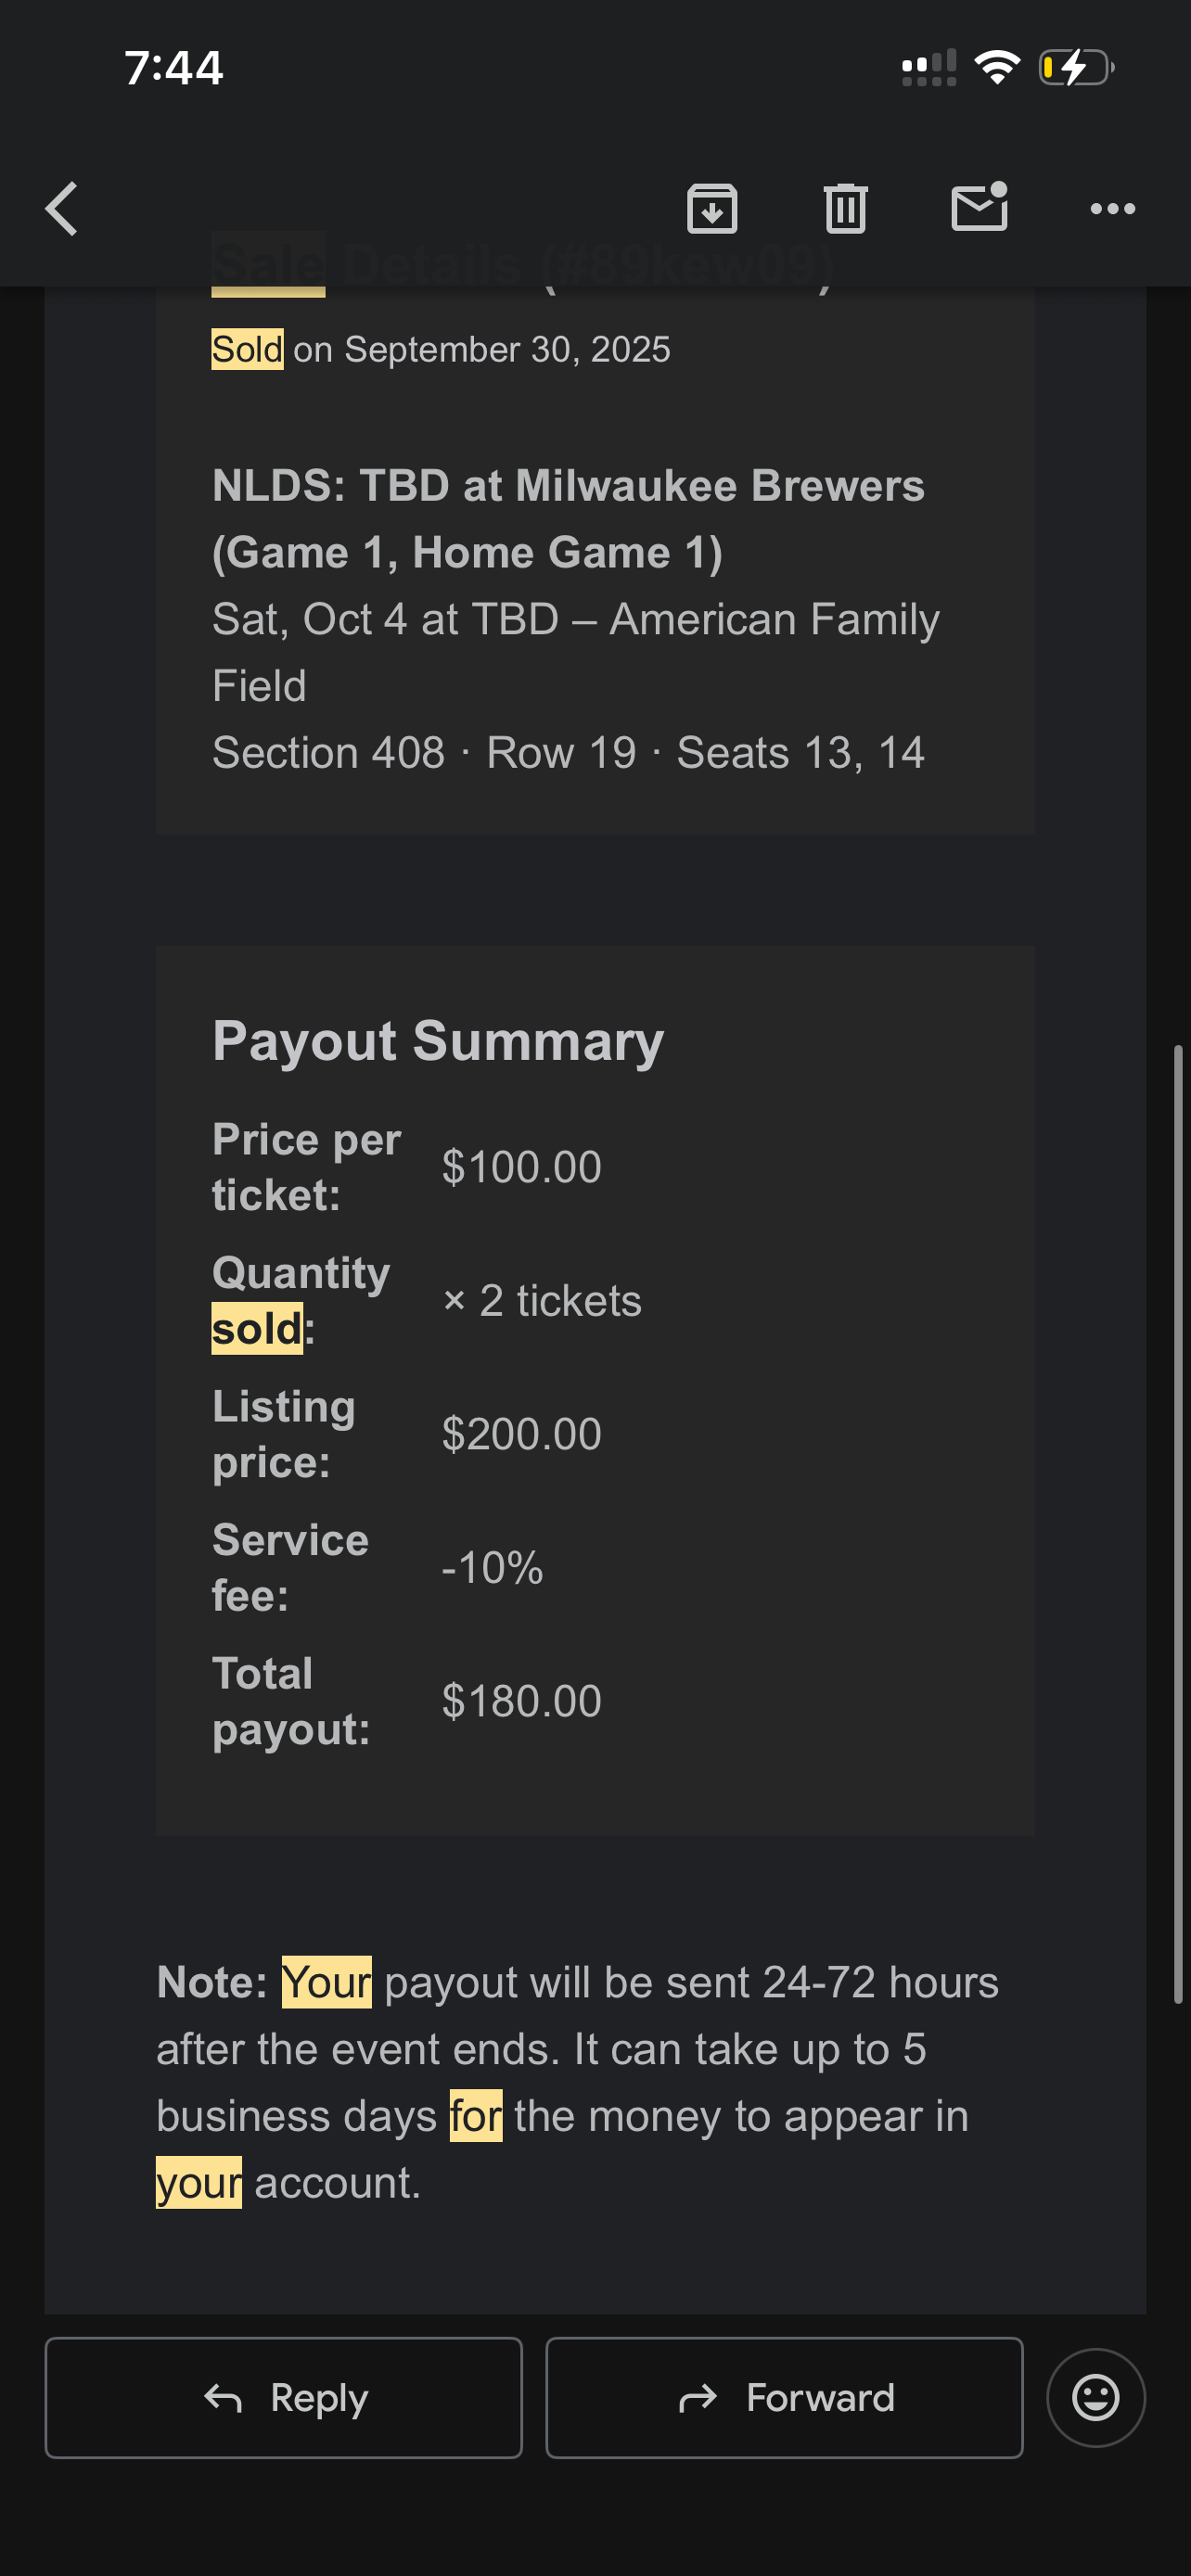Tap the -10% service fee value

point(492,1567)
